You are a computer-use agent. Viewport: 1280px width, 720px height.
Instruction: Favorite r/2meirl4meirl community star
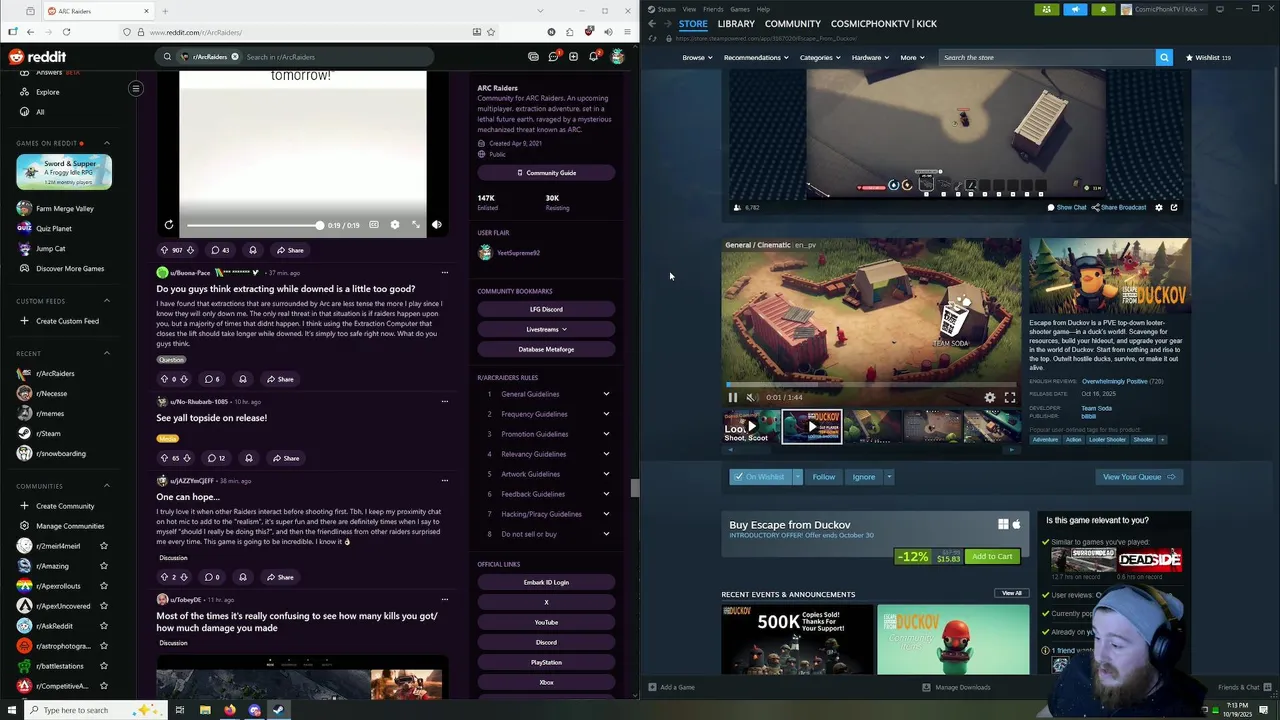(x=103, y=546)
